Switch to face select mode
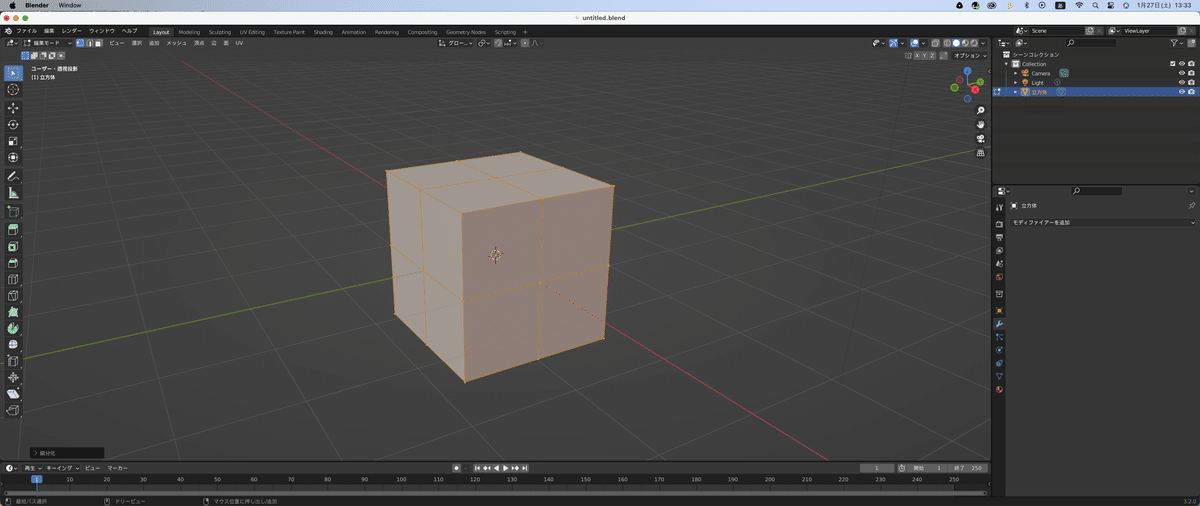Viewport: 1200px width, 506px height. click(x=99, y=43)
